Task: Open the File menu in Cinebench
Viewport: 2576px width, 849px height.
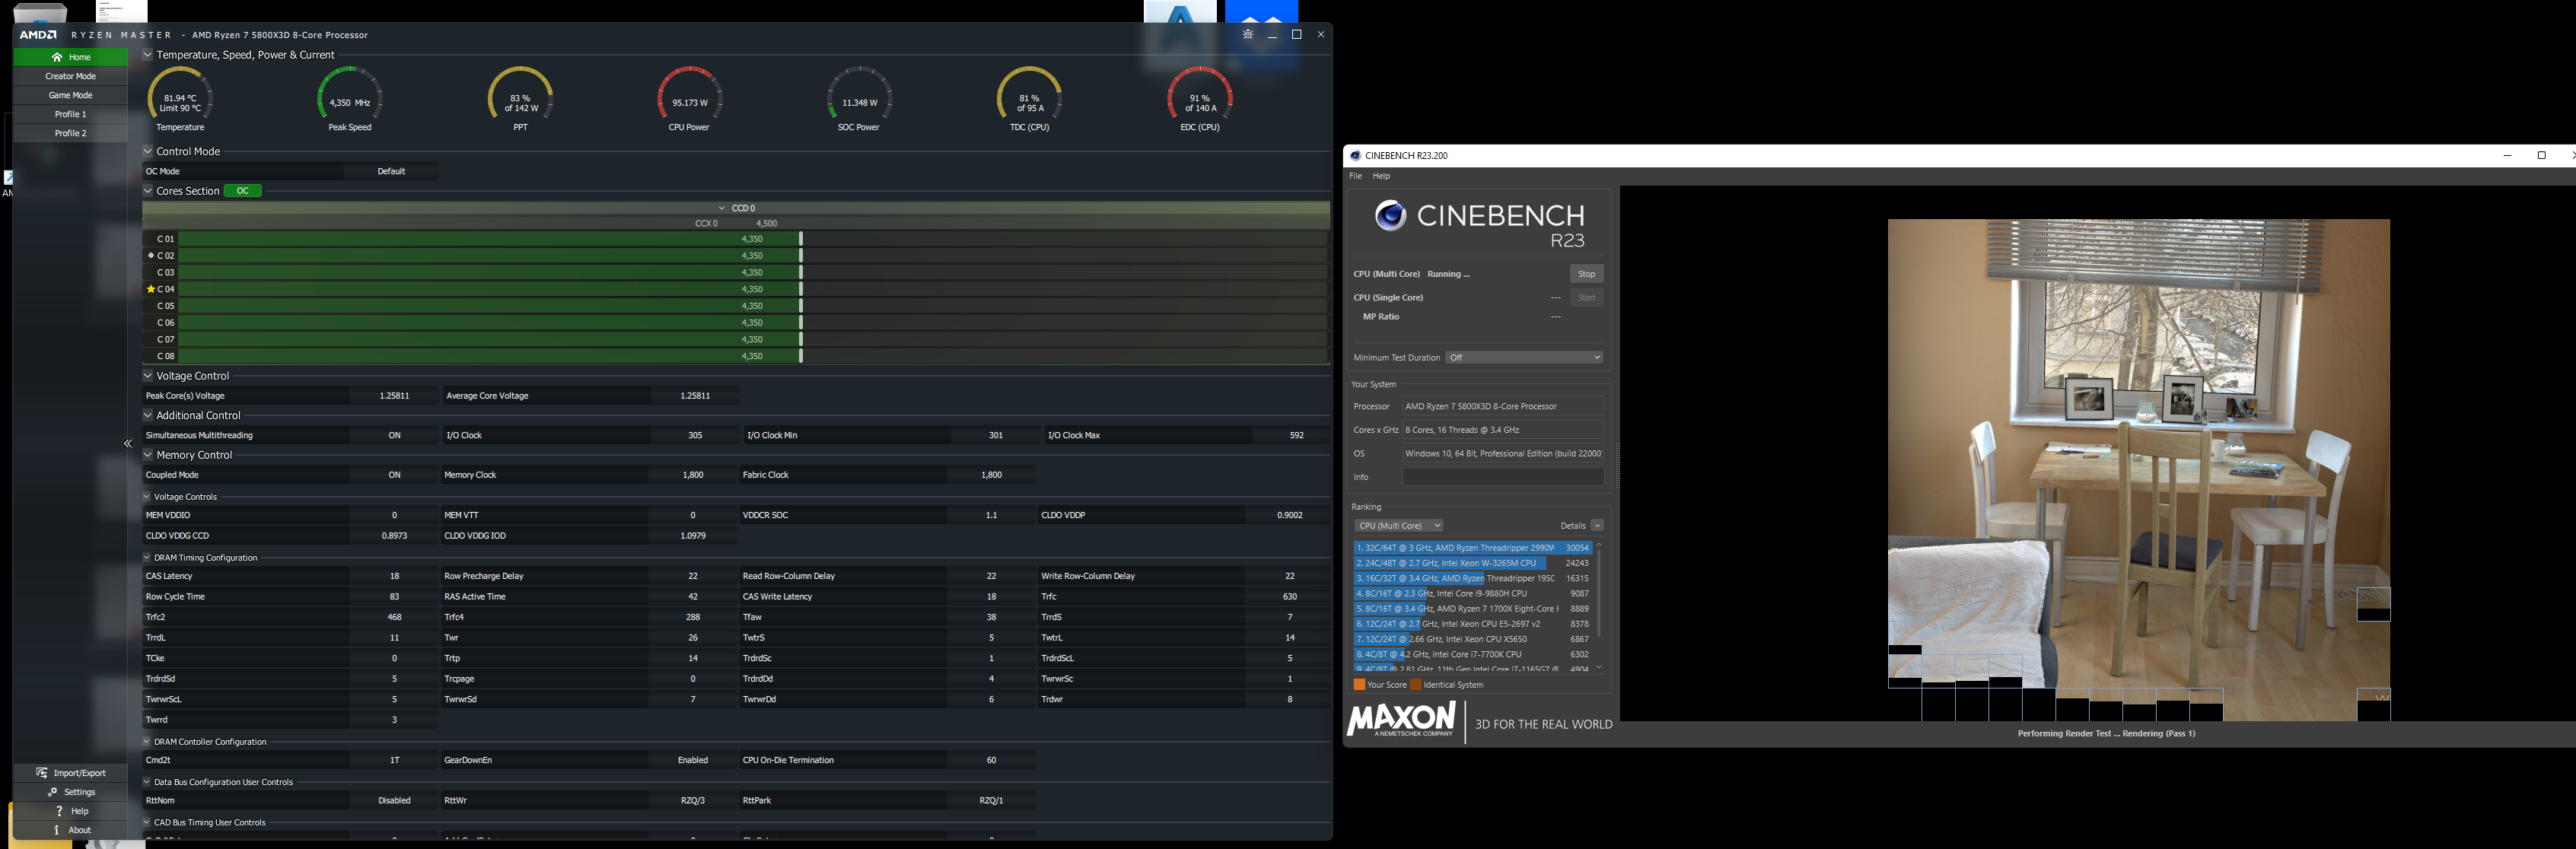Action: coord(1355,176)
